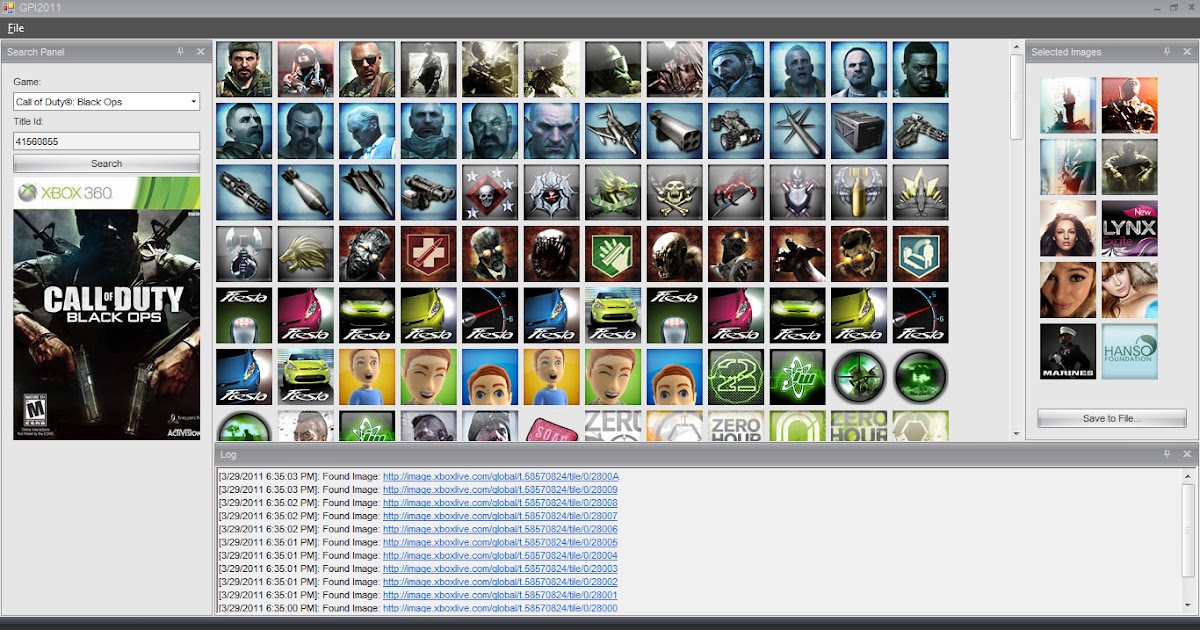Viewport: 1200px width, 630px height.
Task: Click the Log panel vertical scrollbar
Action: [1187, 541]
